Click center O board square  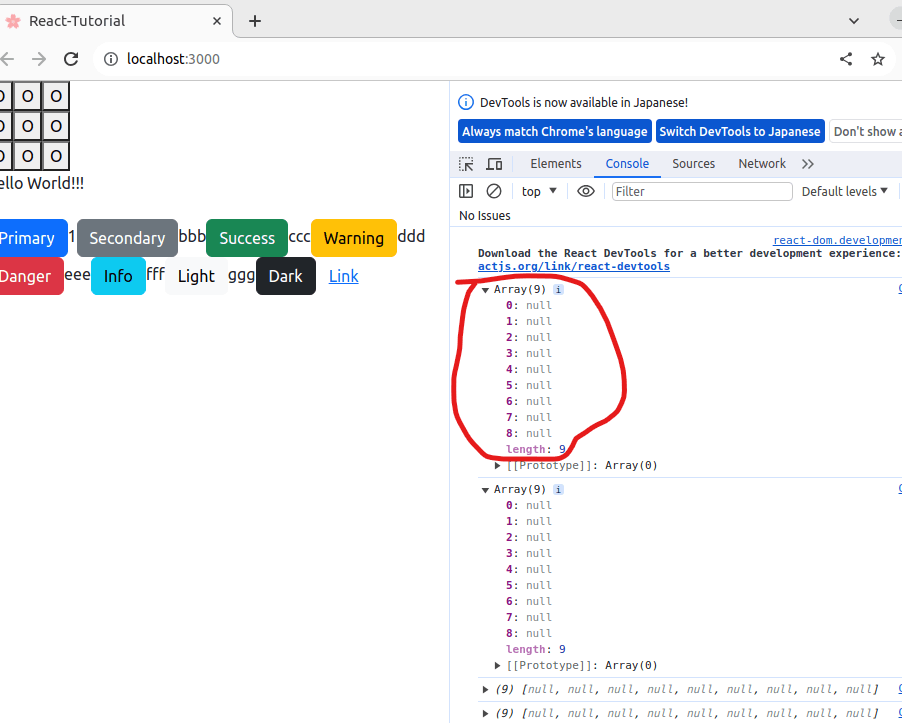(x=28, y=126)
